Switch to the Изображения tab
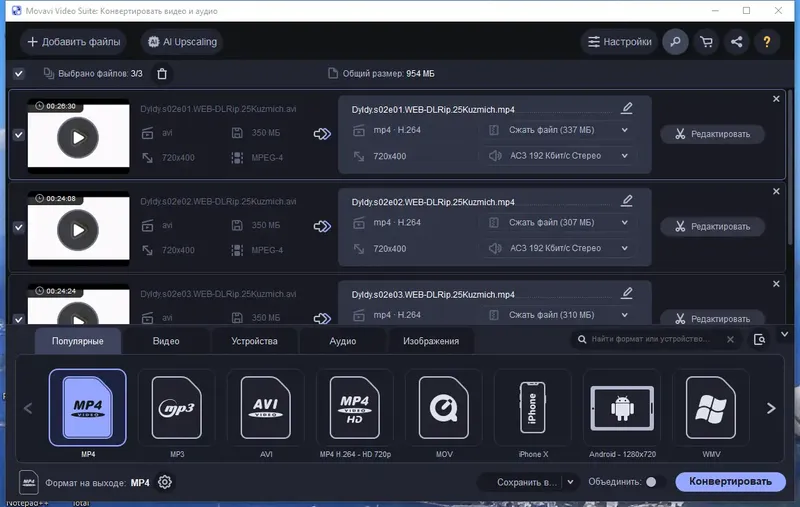This screenshot has width=800, height=507. tap(431, 341)
